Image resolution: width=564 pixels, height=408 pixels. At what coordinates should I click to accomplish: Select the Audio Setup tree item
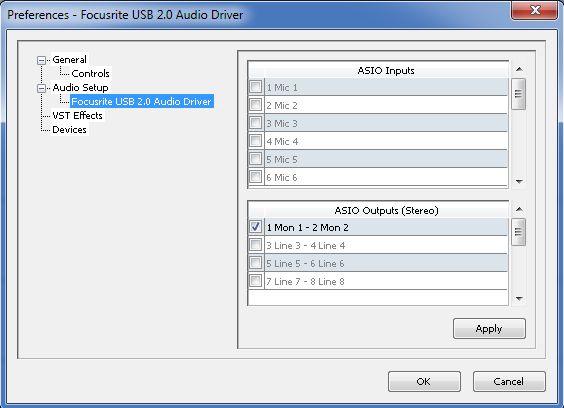[x=80, y=87]
